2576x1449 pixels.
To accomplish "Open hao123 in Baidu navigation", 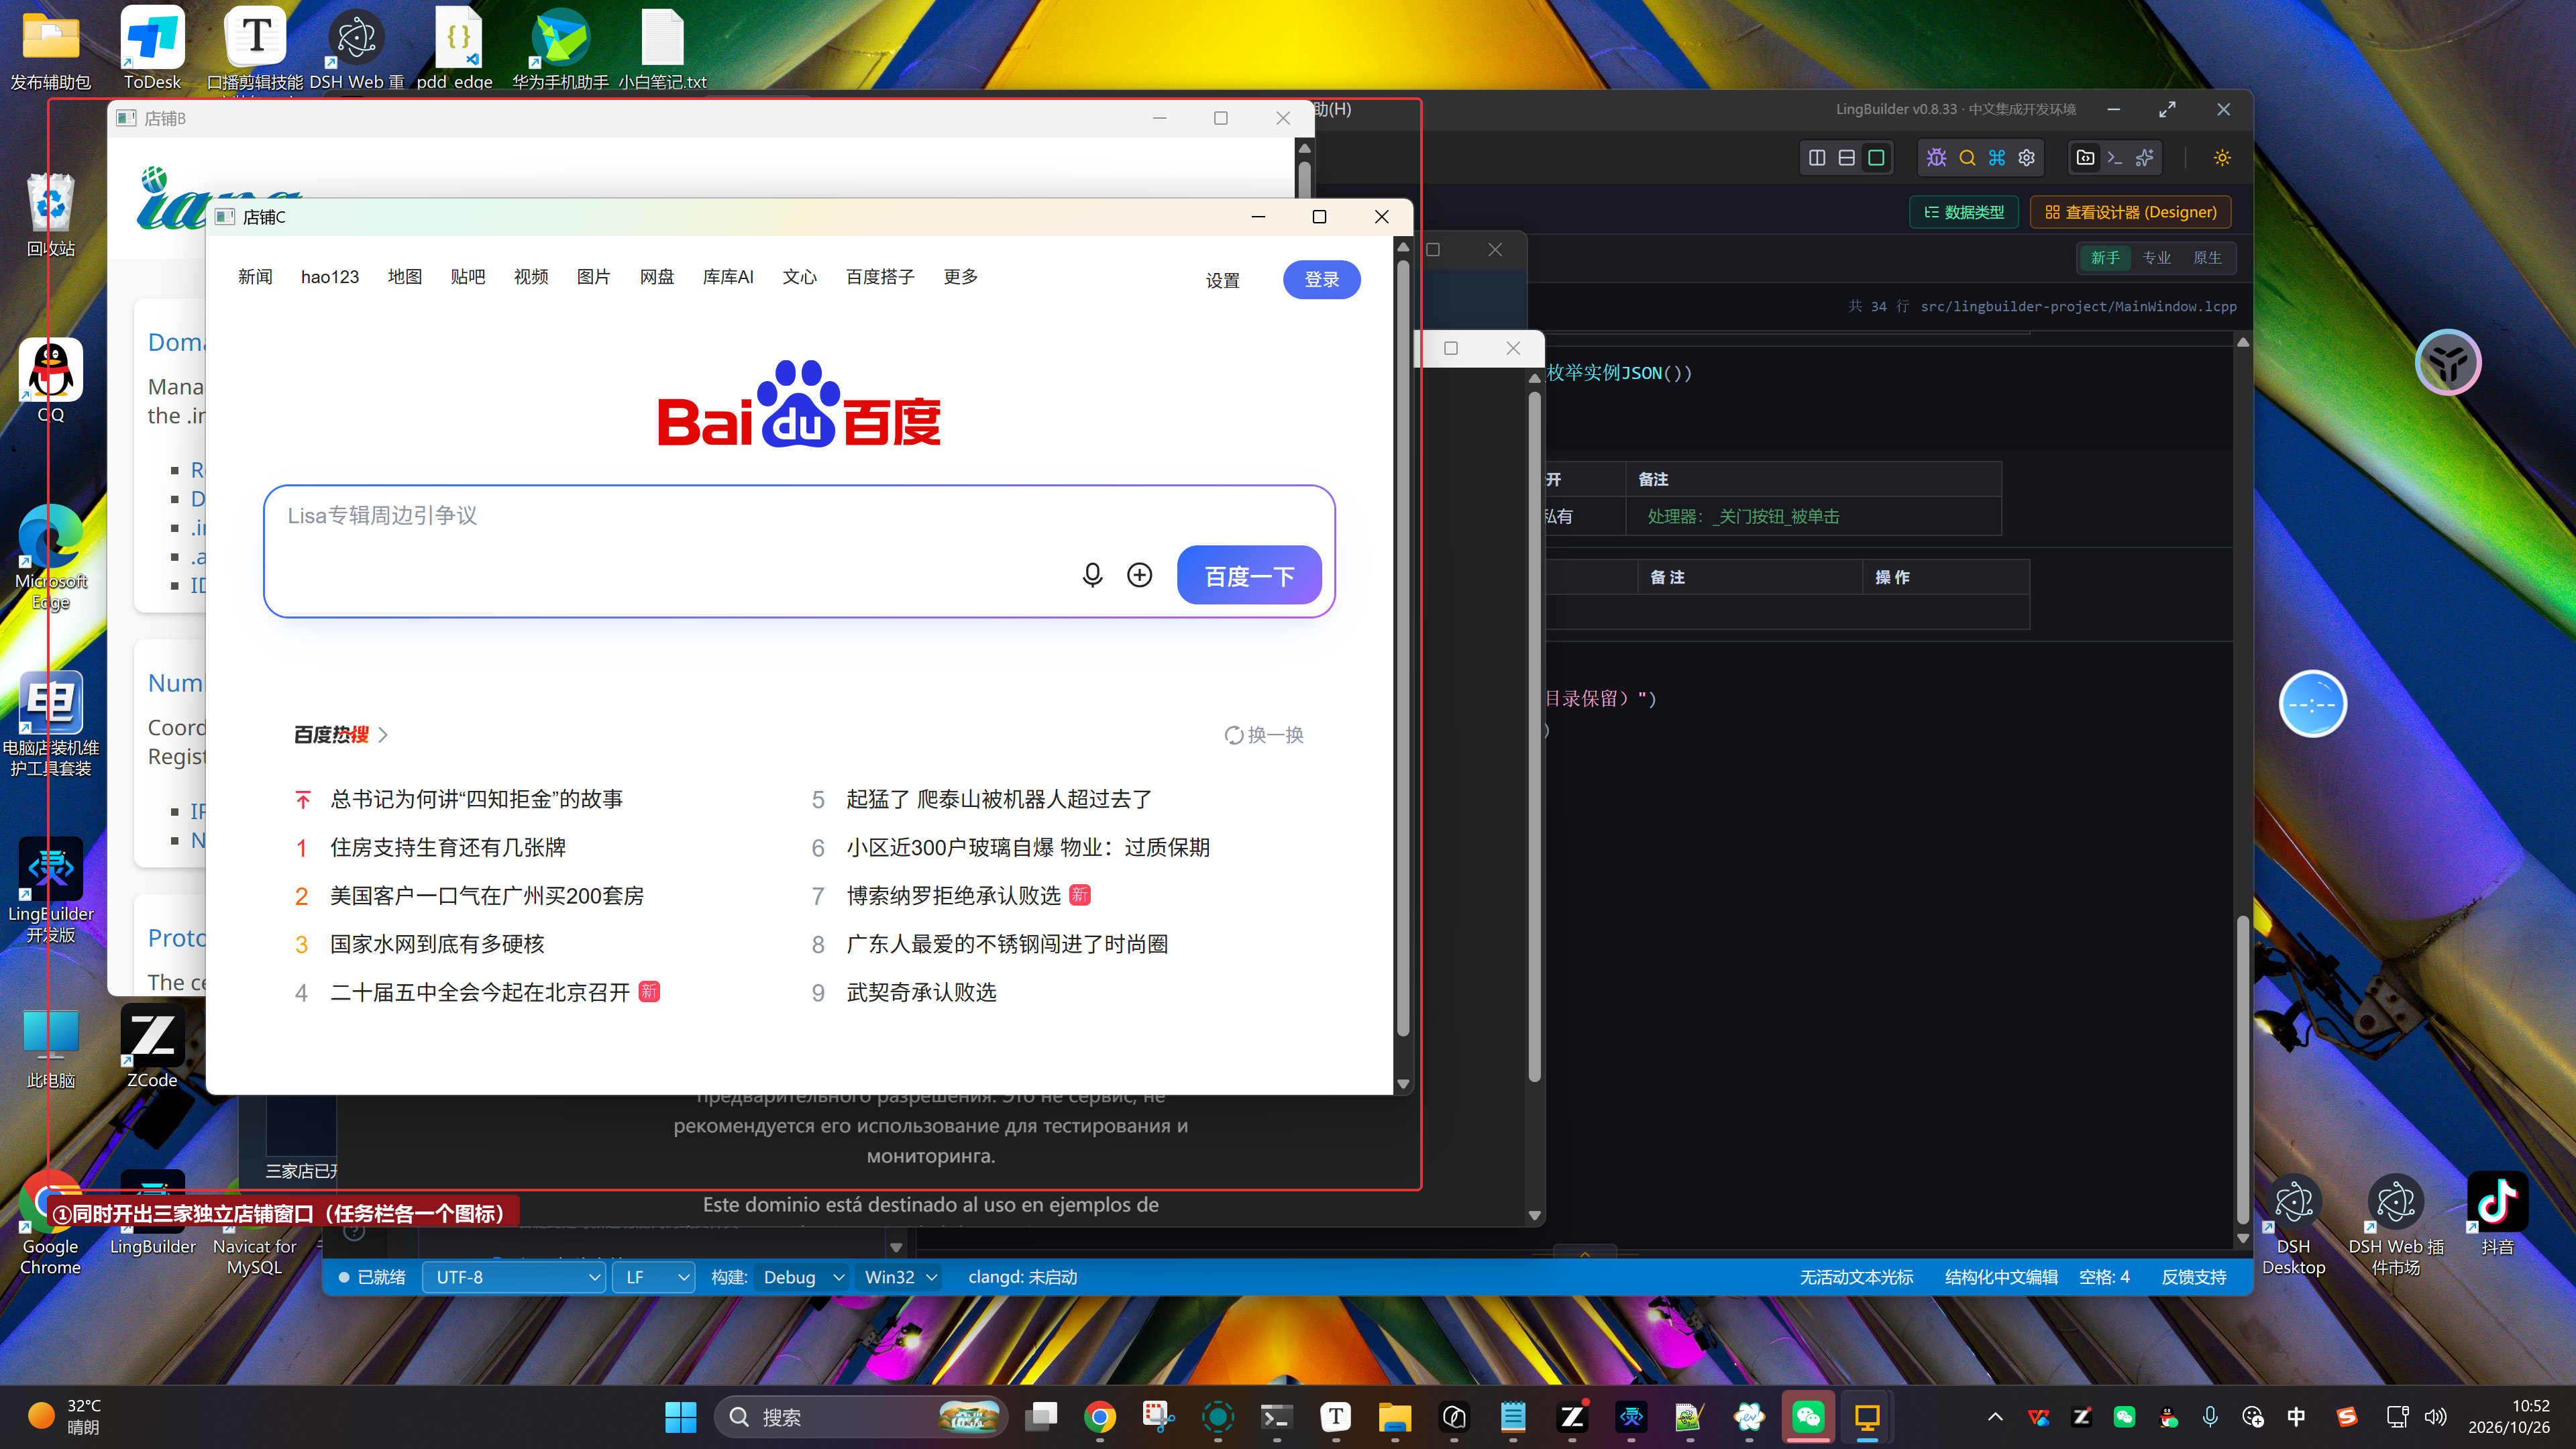I will 330,277.
